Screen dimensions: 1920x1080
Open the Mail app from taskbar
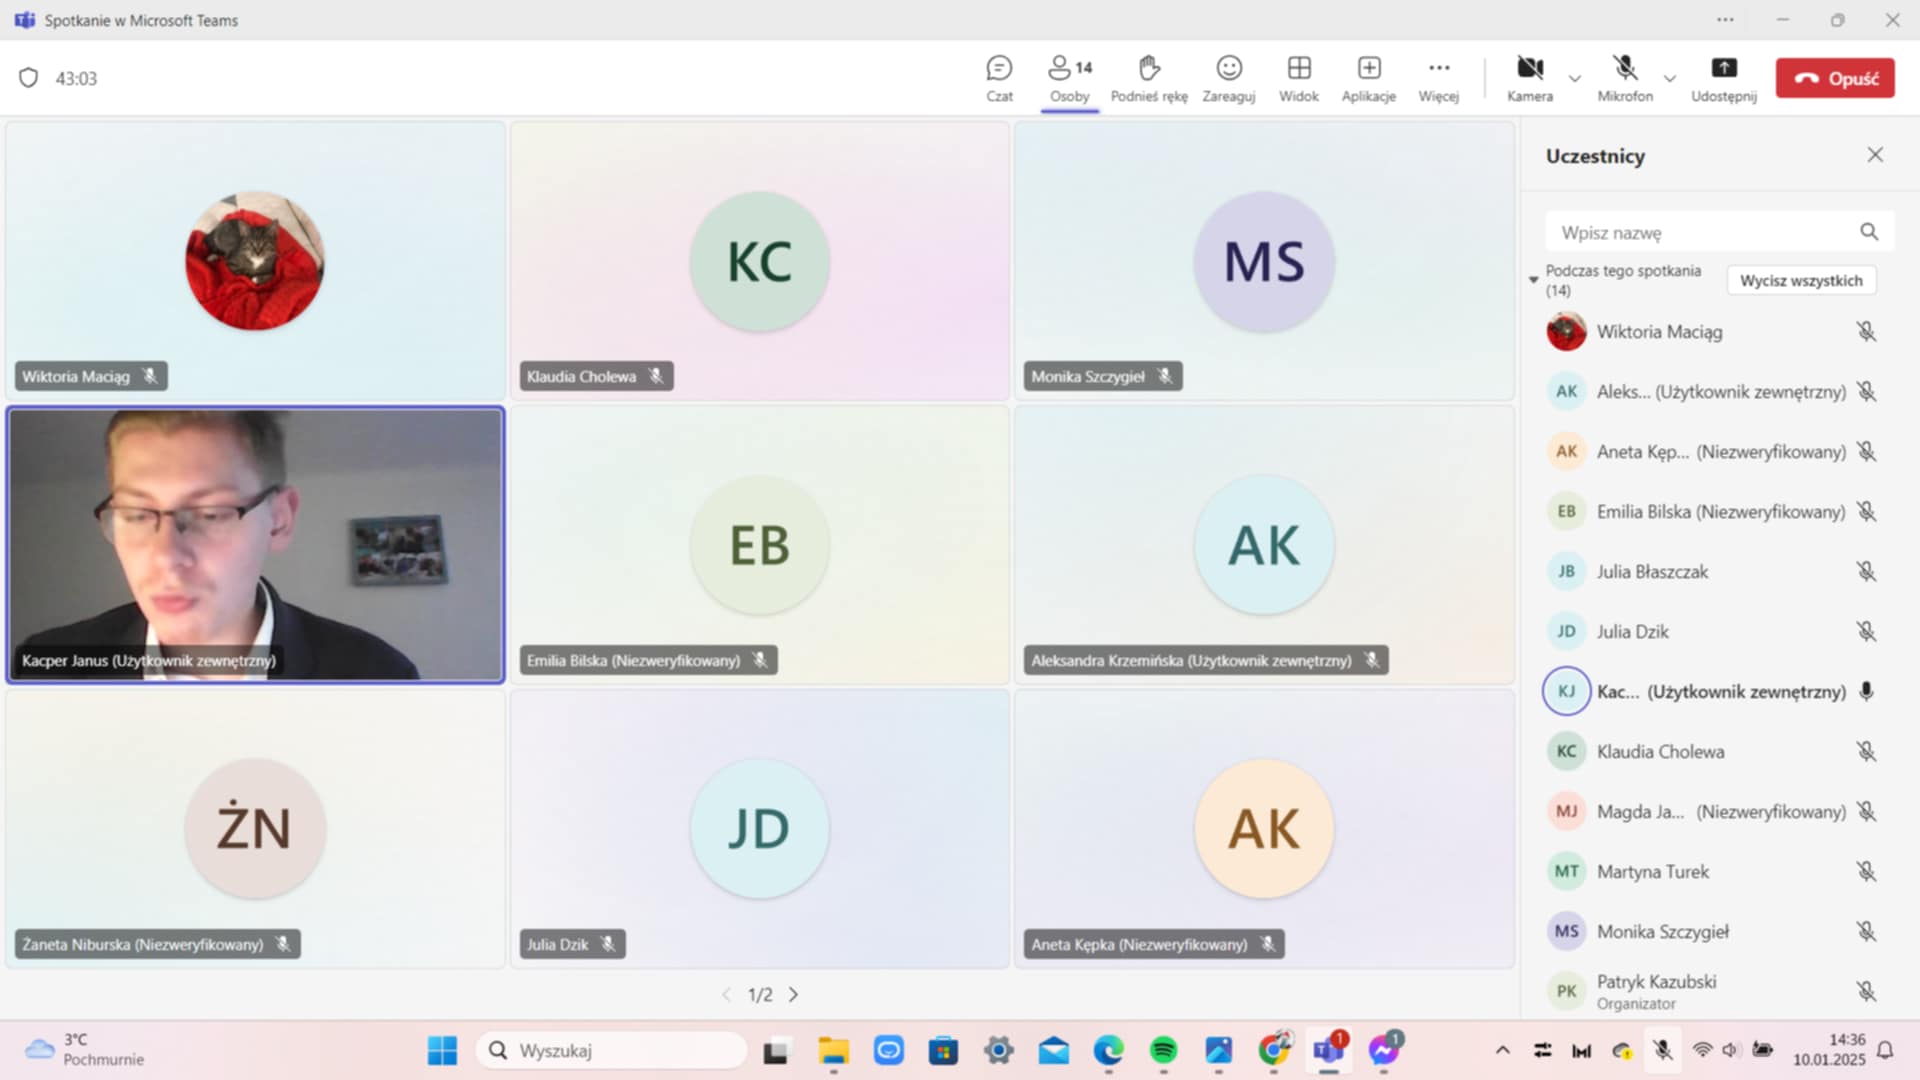(x=1053, y=1051)
